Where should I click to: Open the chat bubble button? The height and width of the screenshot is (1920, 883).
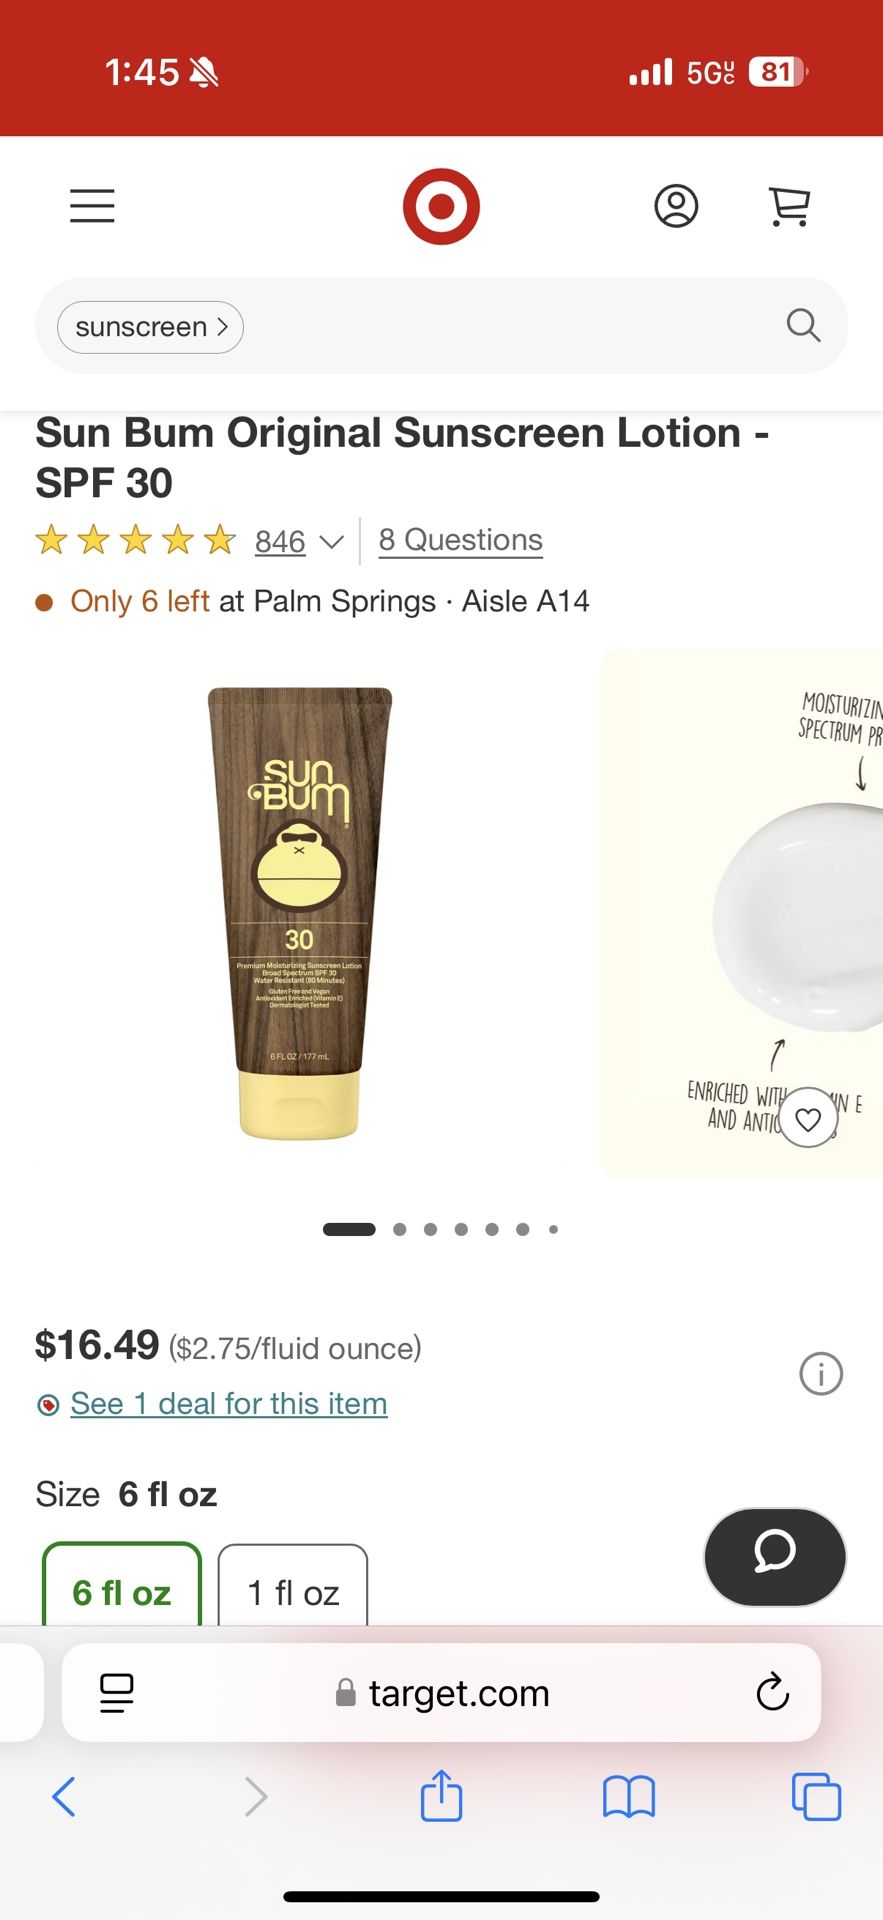coord(775,1557)
